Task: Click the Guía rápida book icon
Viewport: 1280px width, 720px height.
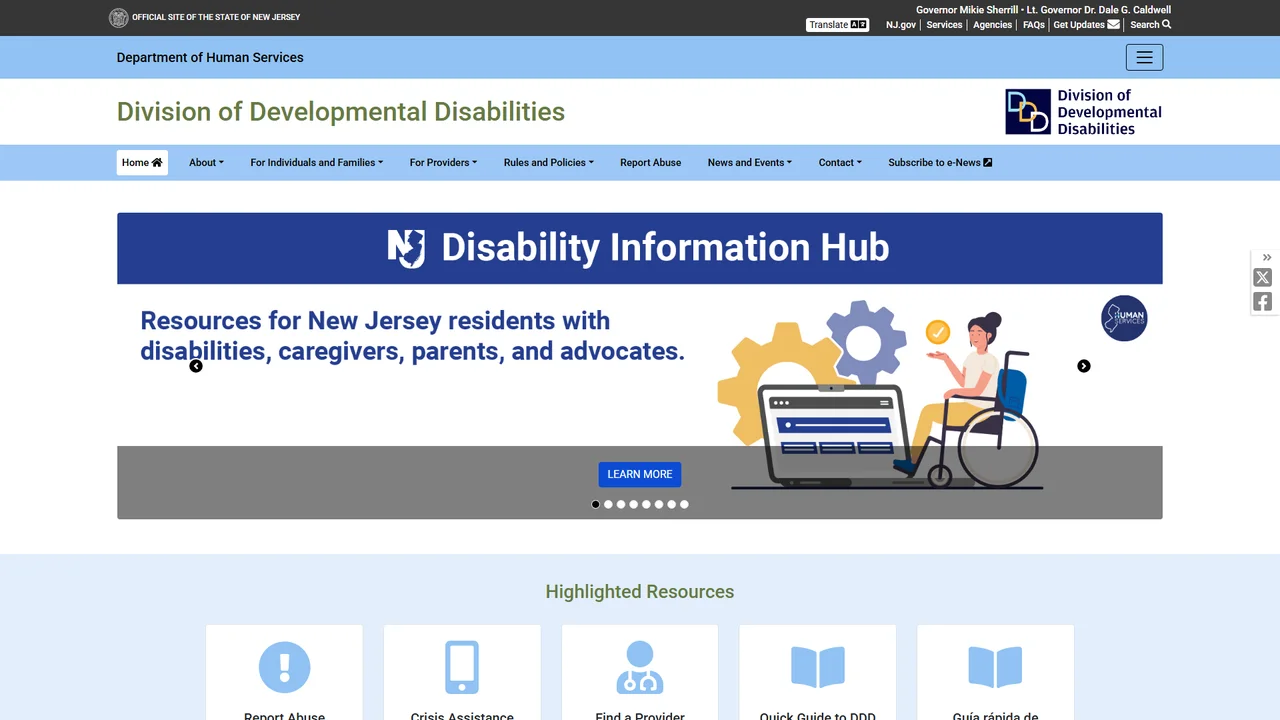Action: click(x=995, y=667)
